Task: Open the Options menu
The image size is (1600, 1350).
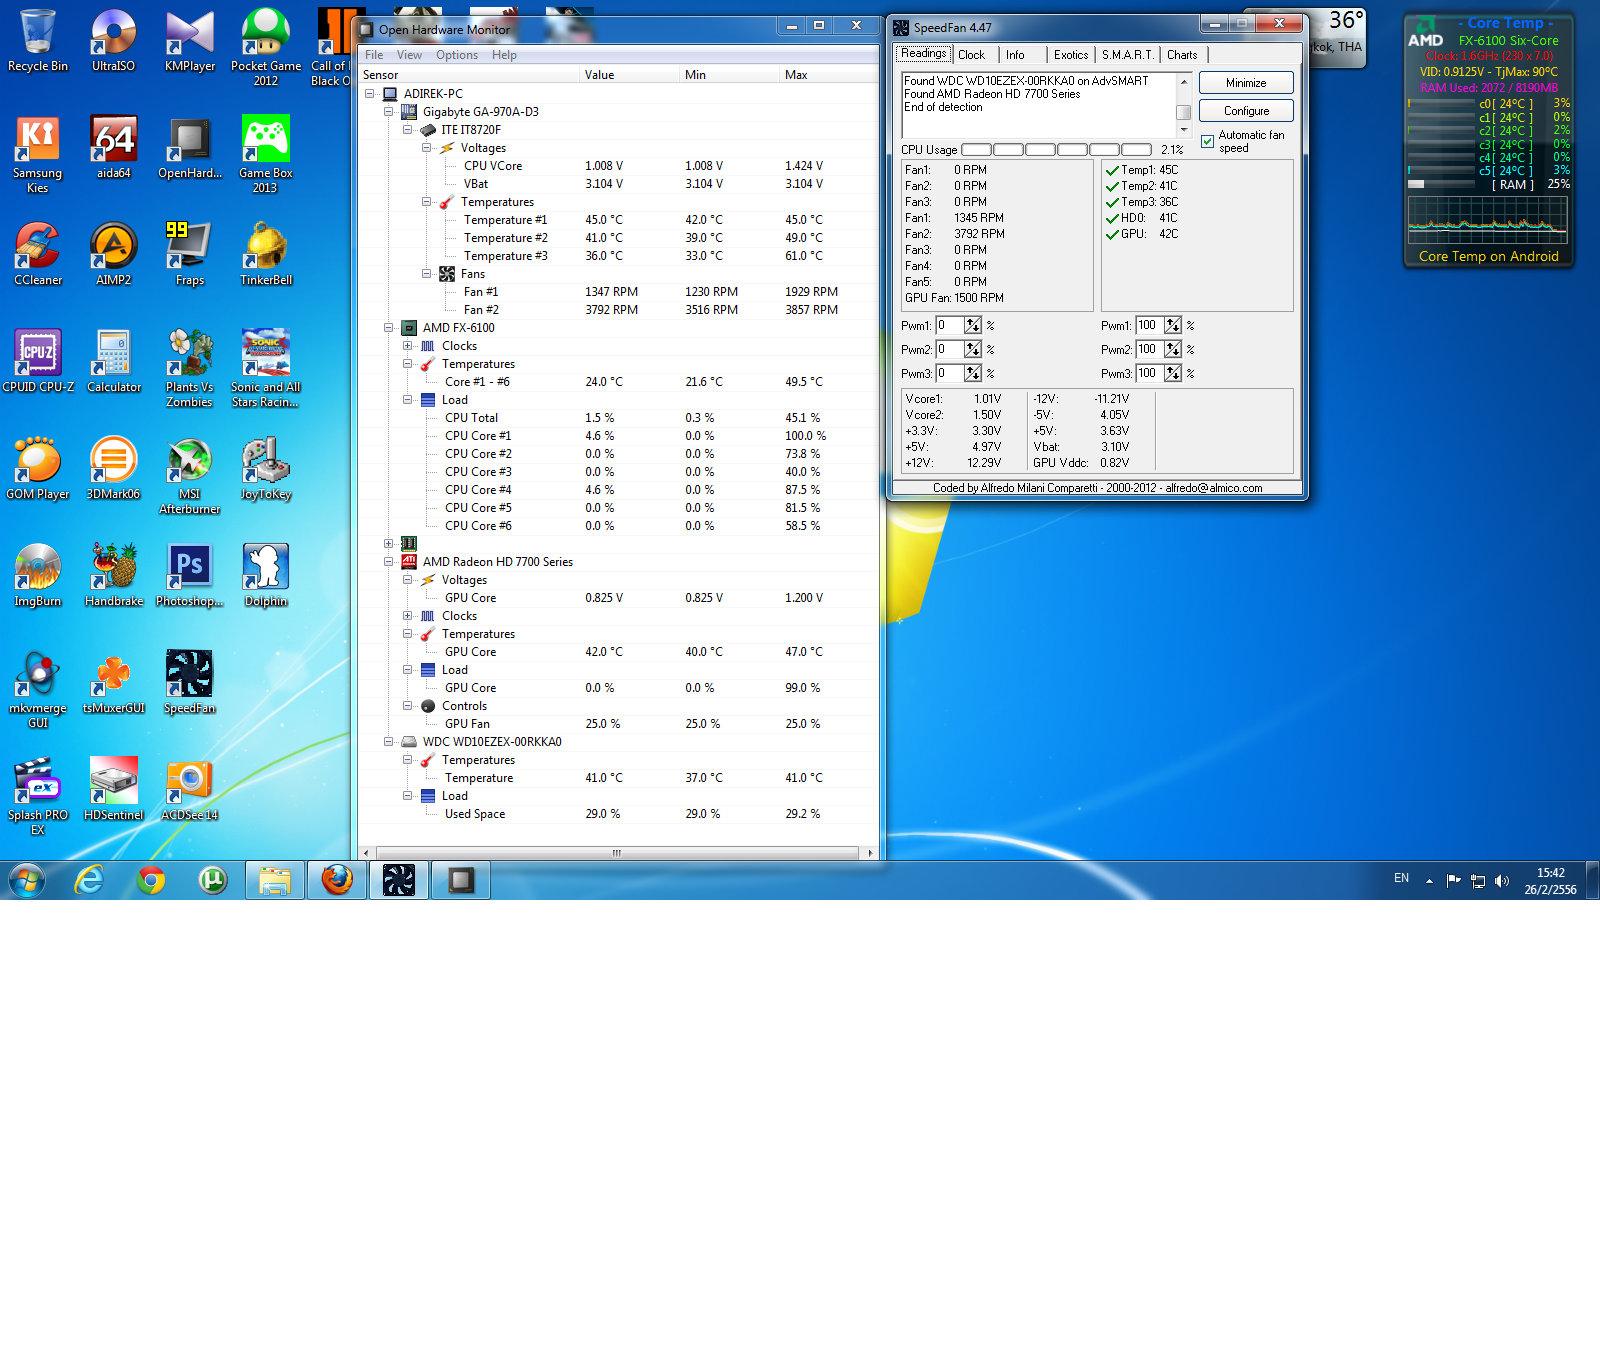Action: (457, 55)
